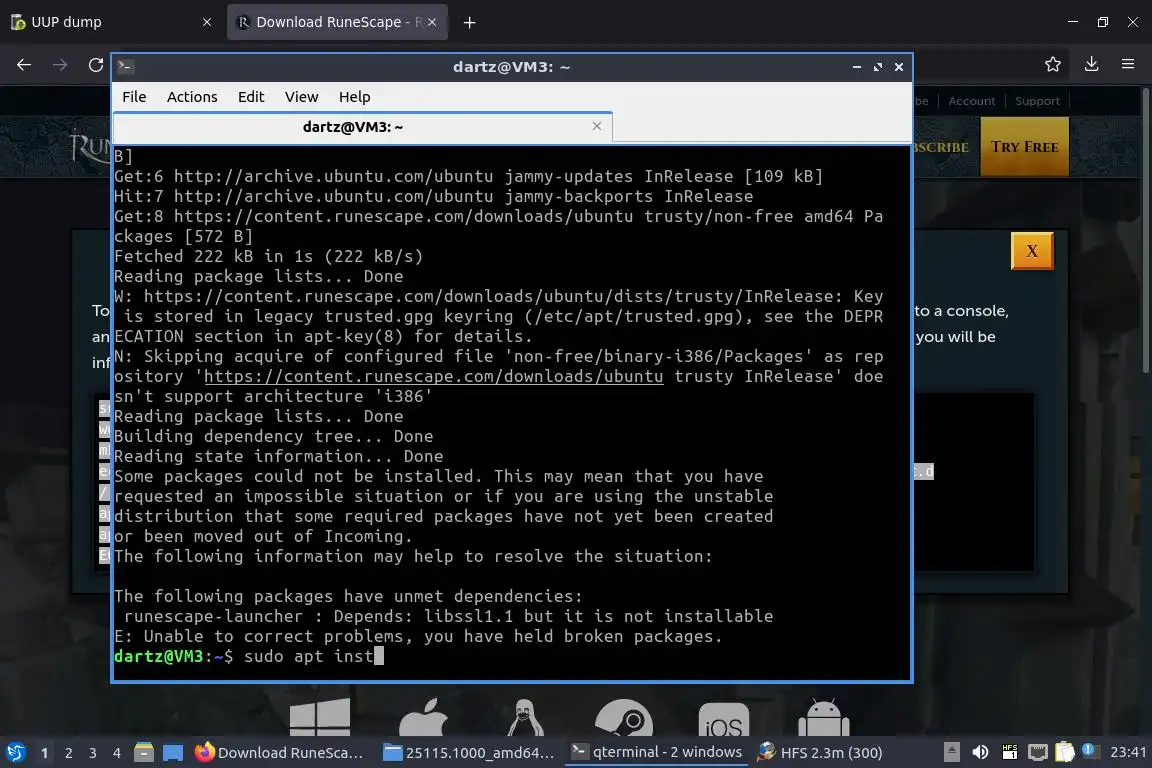The height and width of the screenshot is (768, 1152).
Task: Select the Steam download icon
Action: coord(624,718)
